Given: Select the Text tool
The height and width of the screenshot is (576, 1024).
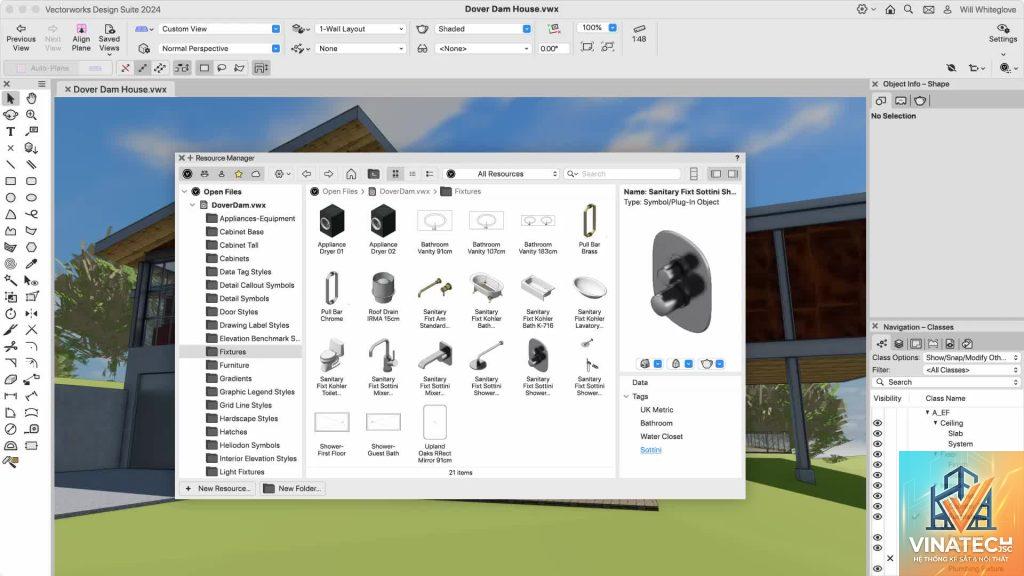Looking at the screenshot, I should pyautogui.click(x=10, y=131).
